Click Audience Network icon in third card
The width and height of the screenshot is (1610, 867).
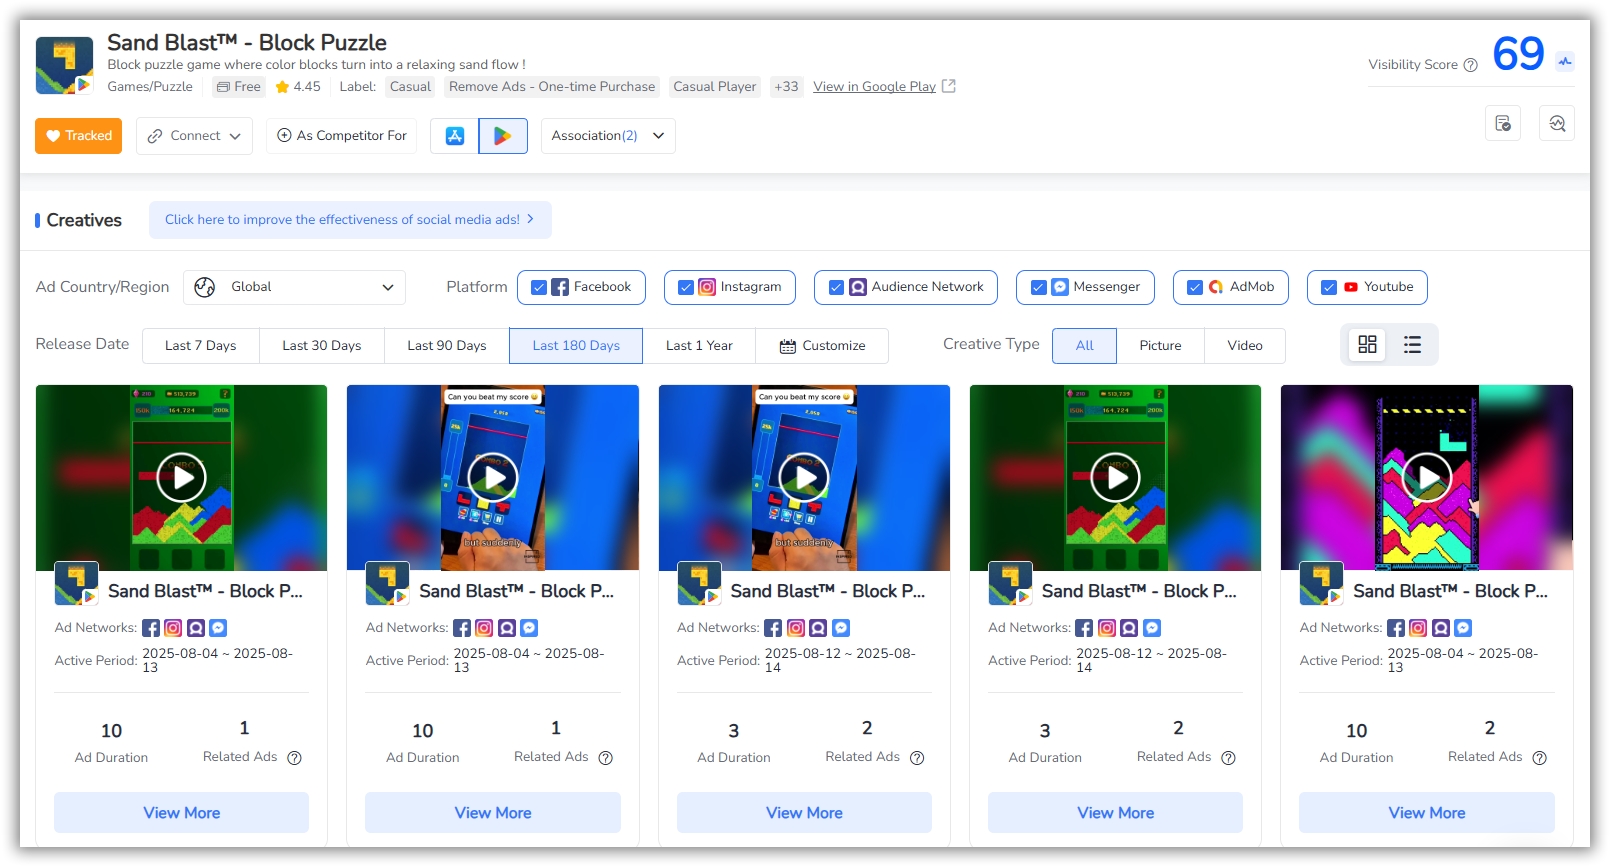[x=818, y=628]
